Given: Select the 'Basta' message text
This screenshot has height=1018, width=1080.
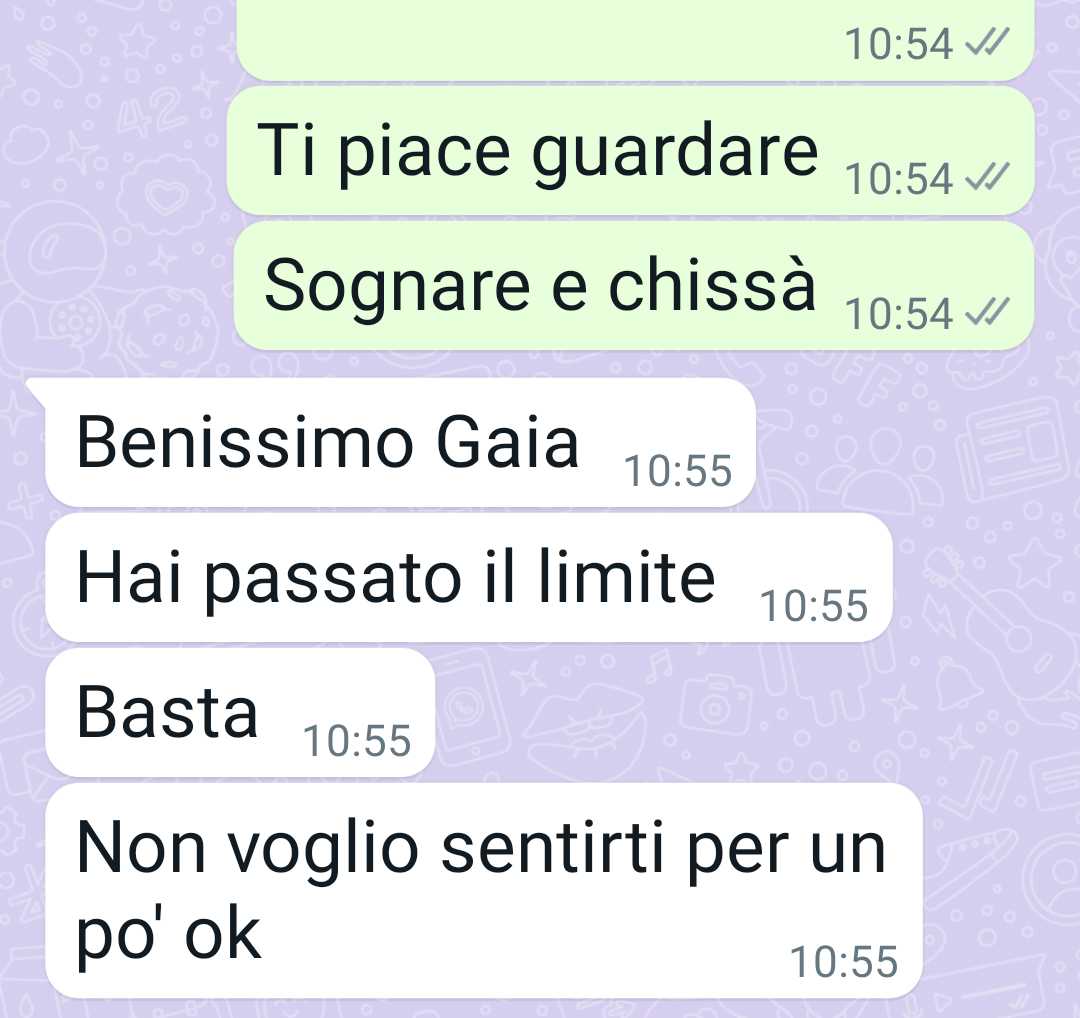Looking at the screenshot, I should (x=167, y=712).
